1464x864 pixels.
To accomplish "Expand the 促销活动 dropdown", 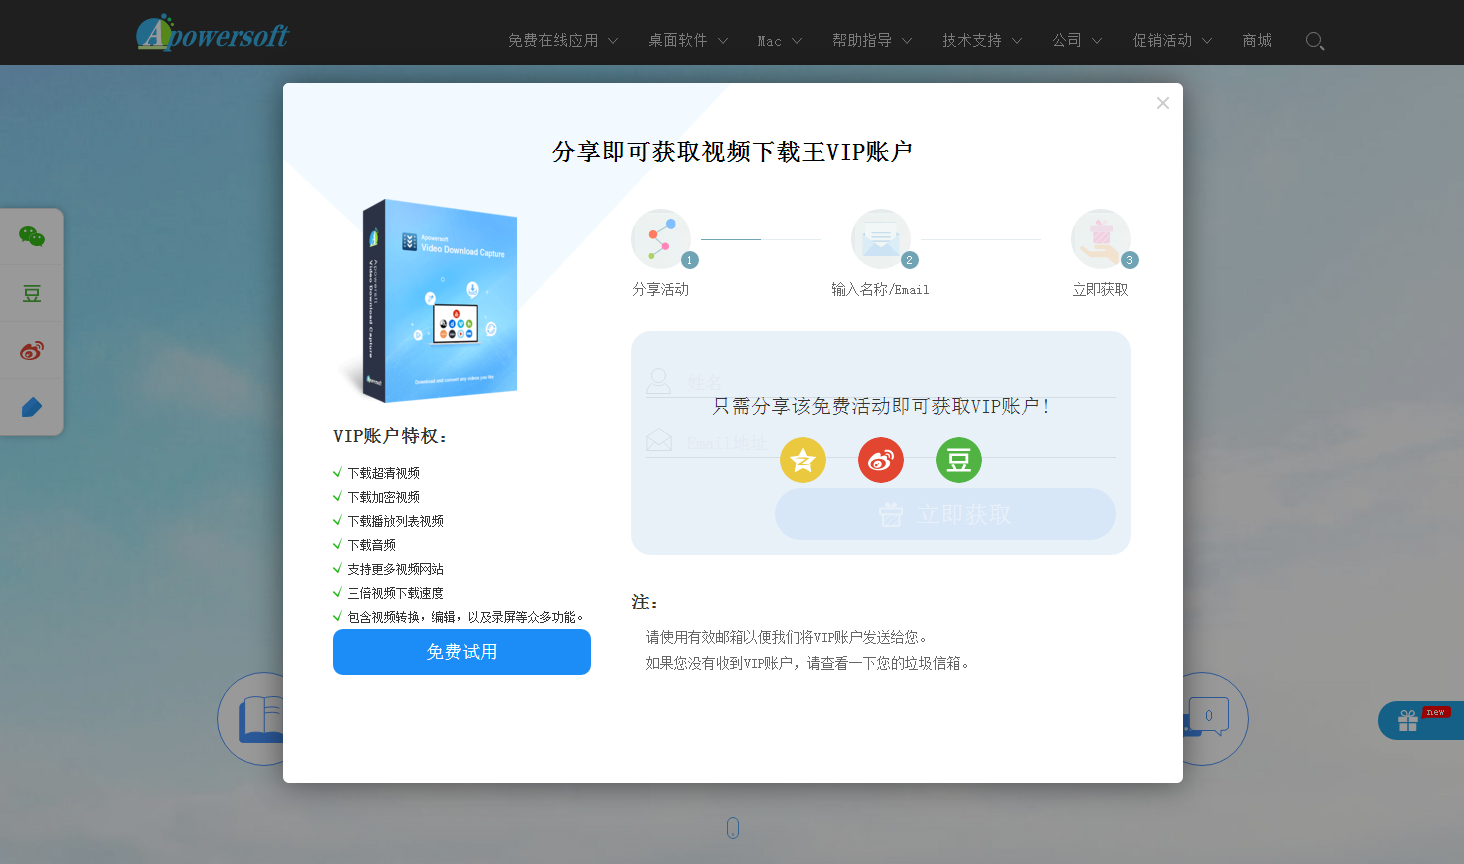I will pos(1163,40).
